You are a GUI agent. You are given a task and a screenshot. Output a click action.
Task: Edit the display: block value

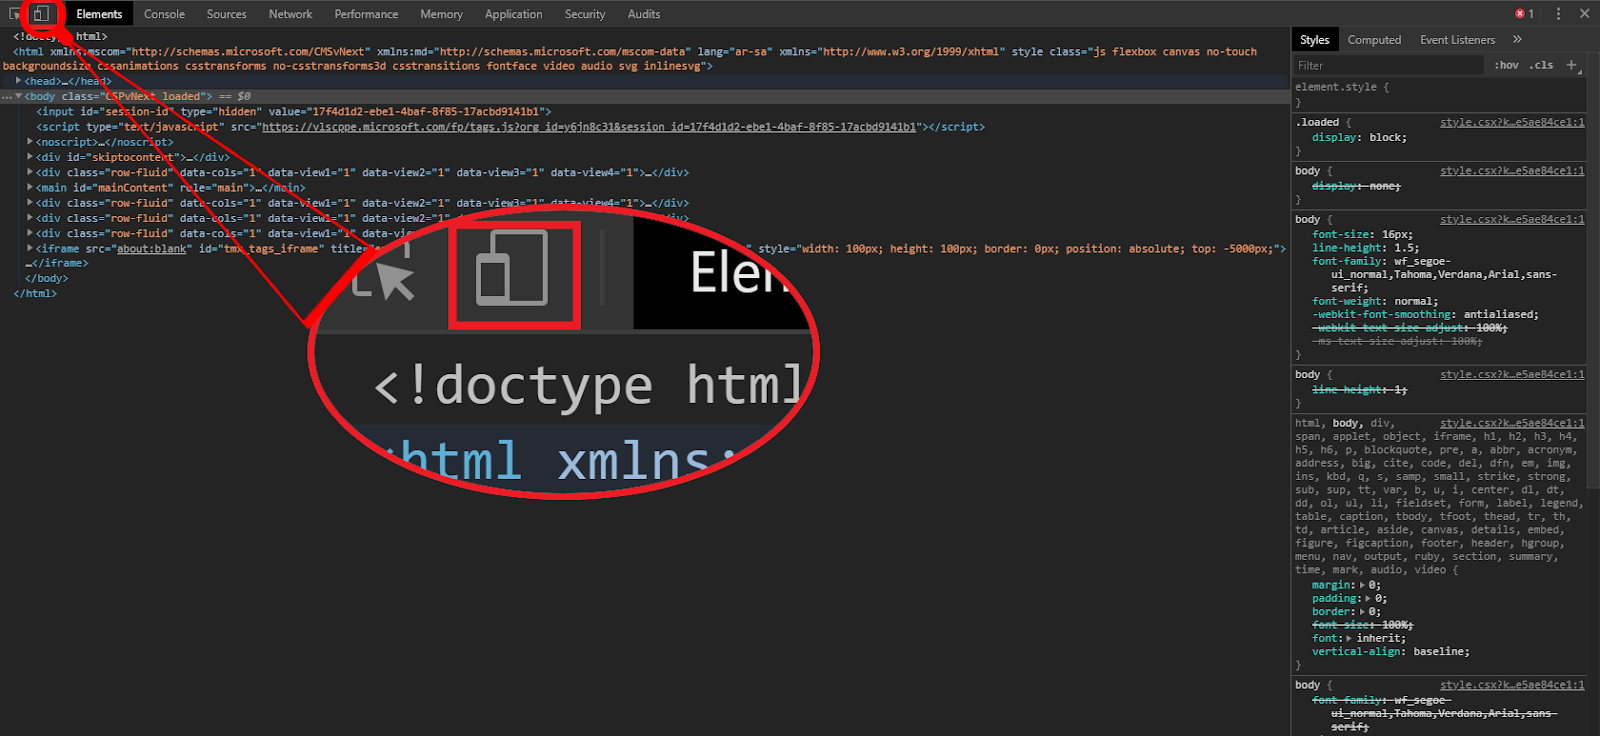pyautogui.click(x=1387, y=137)
